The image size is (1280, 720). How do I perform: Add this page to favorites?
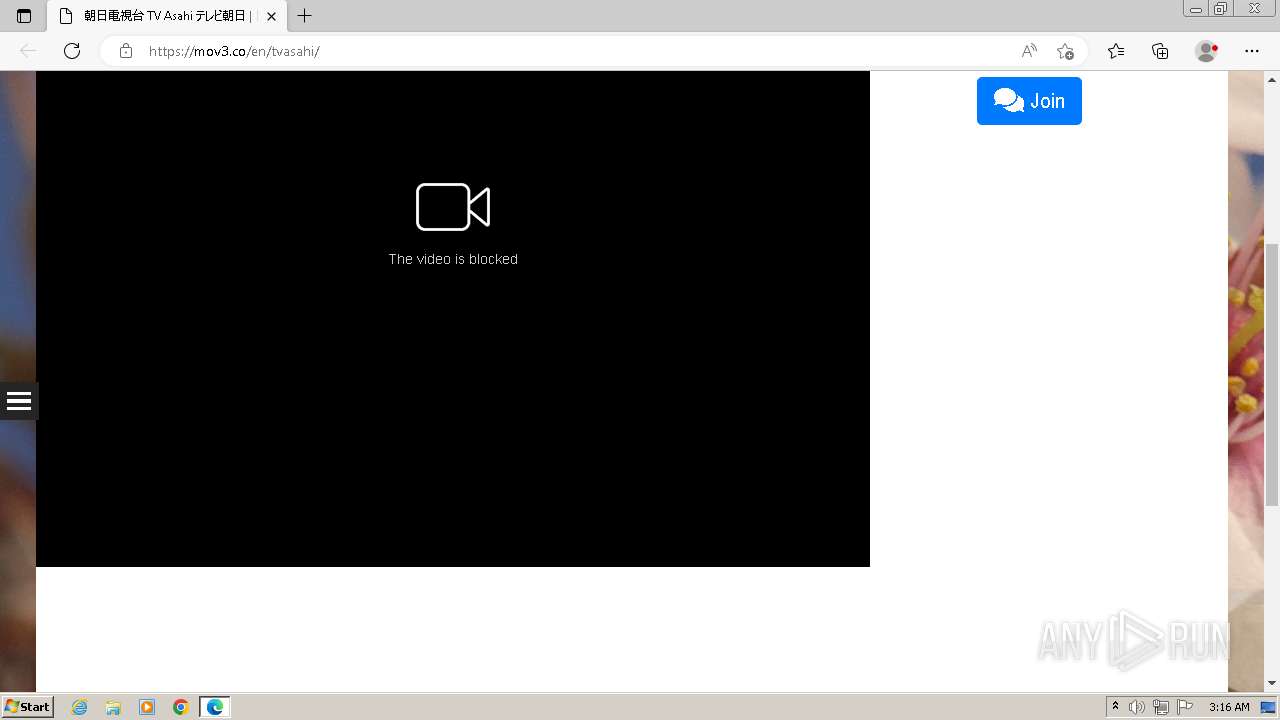click(1066, 51)
